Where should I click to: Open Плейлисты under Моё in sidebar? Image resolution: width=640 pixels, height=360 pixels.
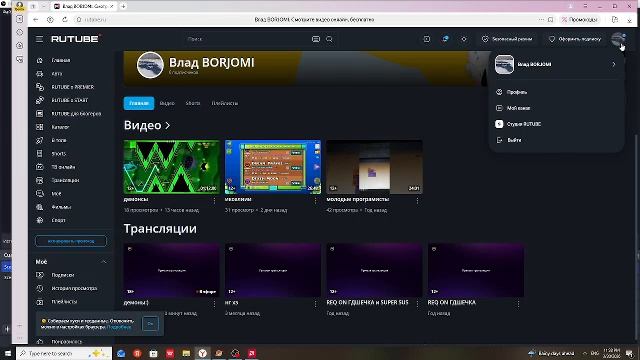(x=64, y=302)
